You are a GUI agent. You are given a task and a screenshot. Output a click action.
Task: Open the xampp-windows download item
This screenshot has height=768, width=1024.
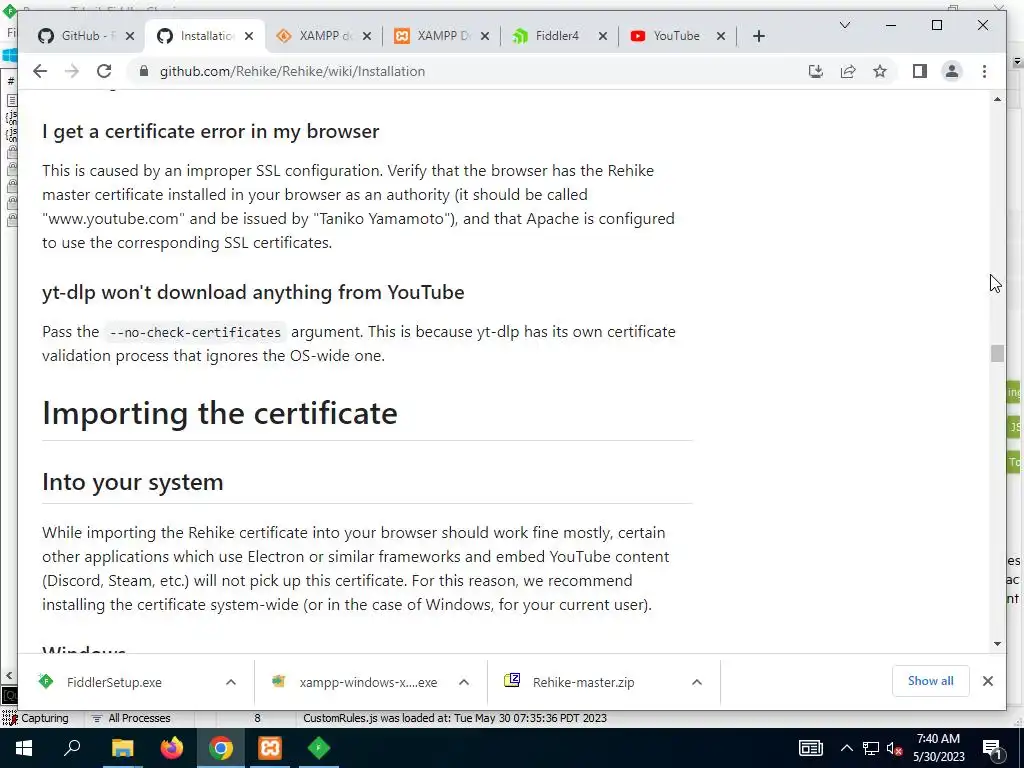pyautogui.click(x=357, y=682)
